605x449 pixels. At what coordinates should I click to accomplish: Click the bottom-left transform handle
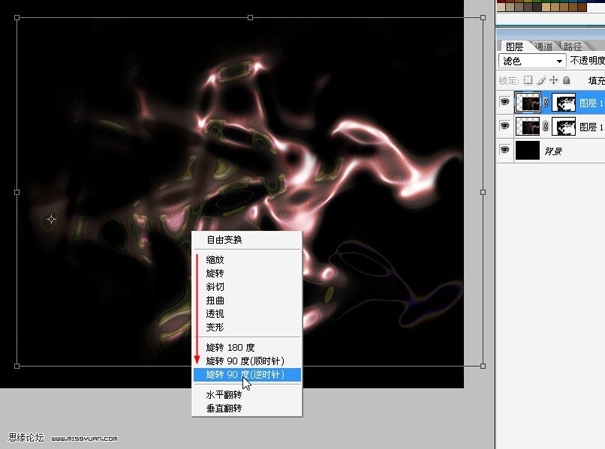coord(17,366)
